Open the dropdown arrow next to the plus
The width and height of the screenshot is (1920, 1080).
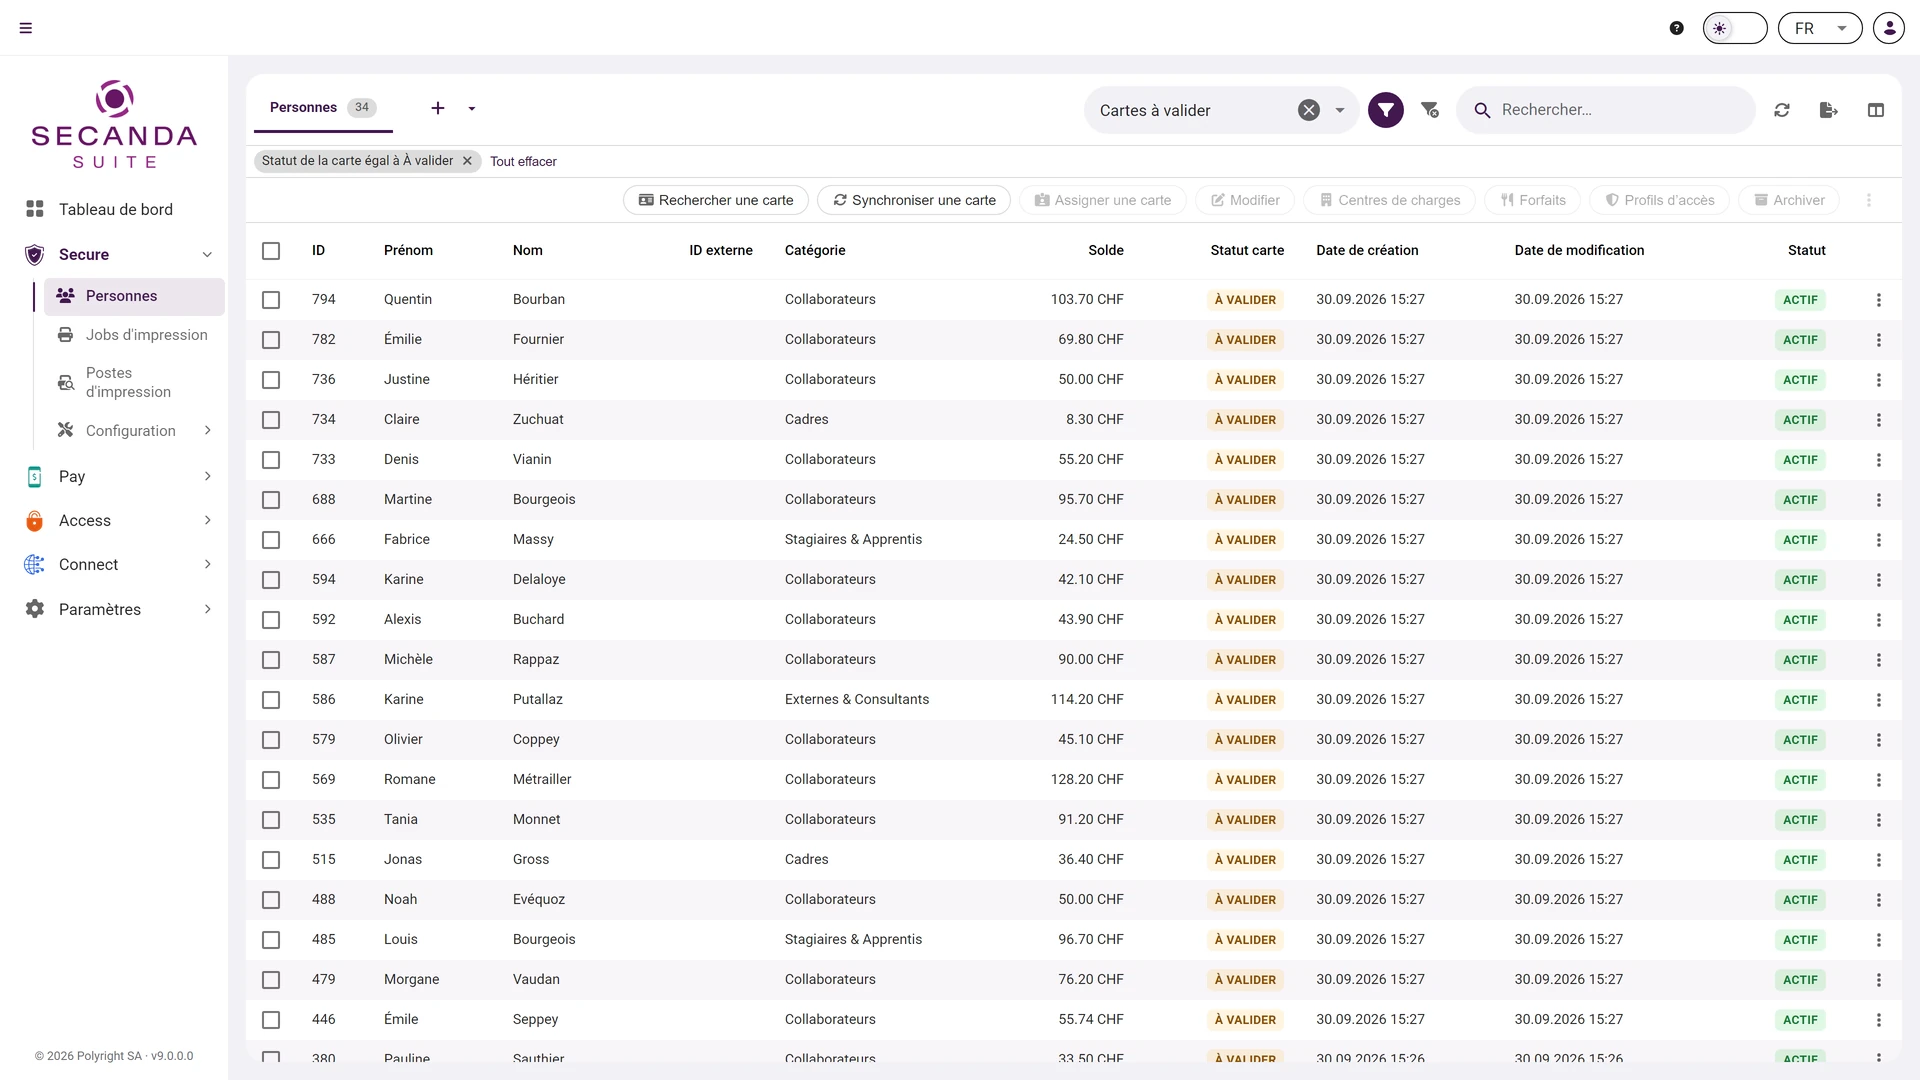[472, 108]
